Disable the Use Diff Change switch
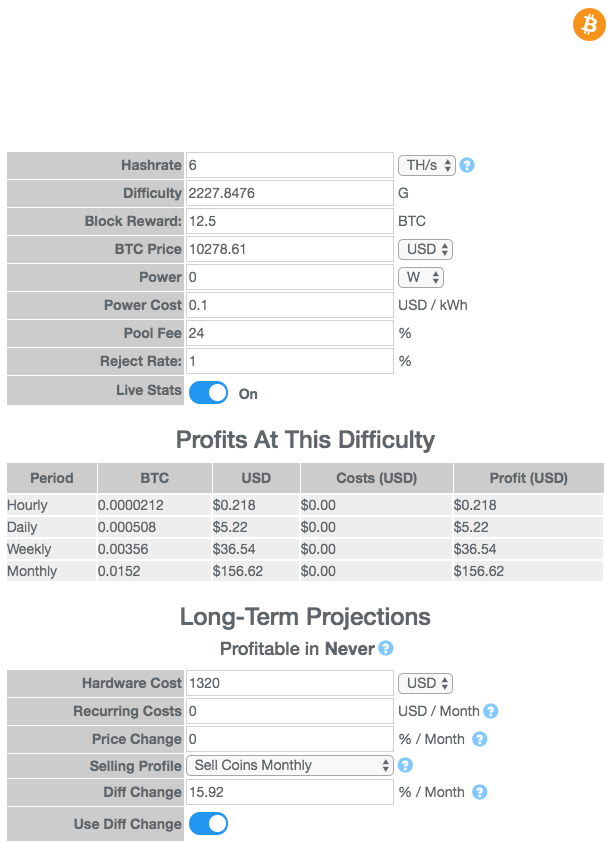 coord(208,824)
